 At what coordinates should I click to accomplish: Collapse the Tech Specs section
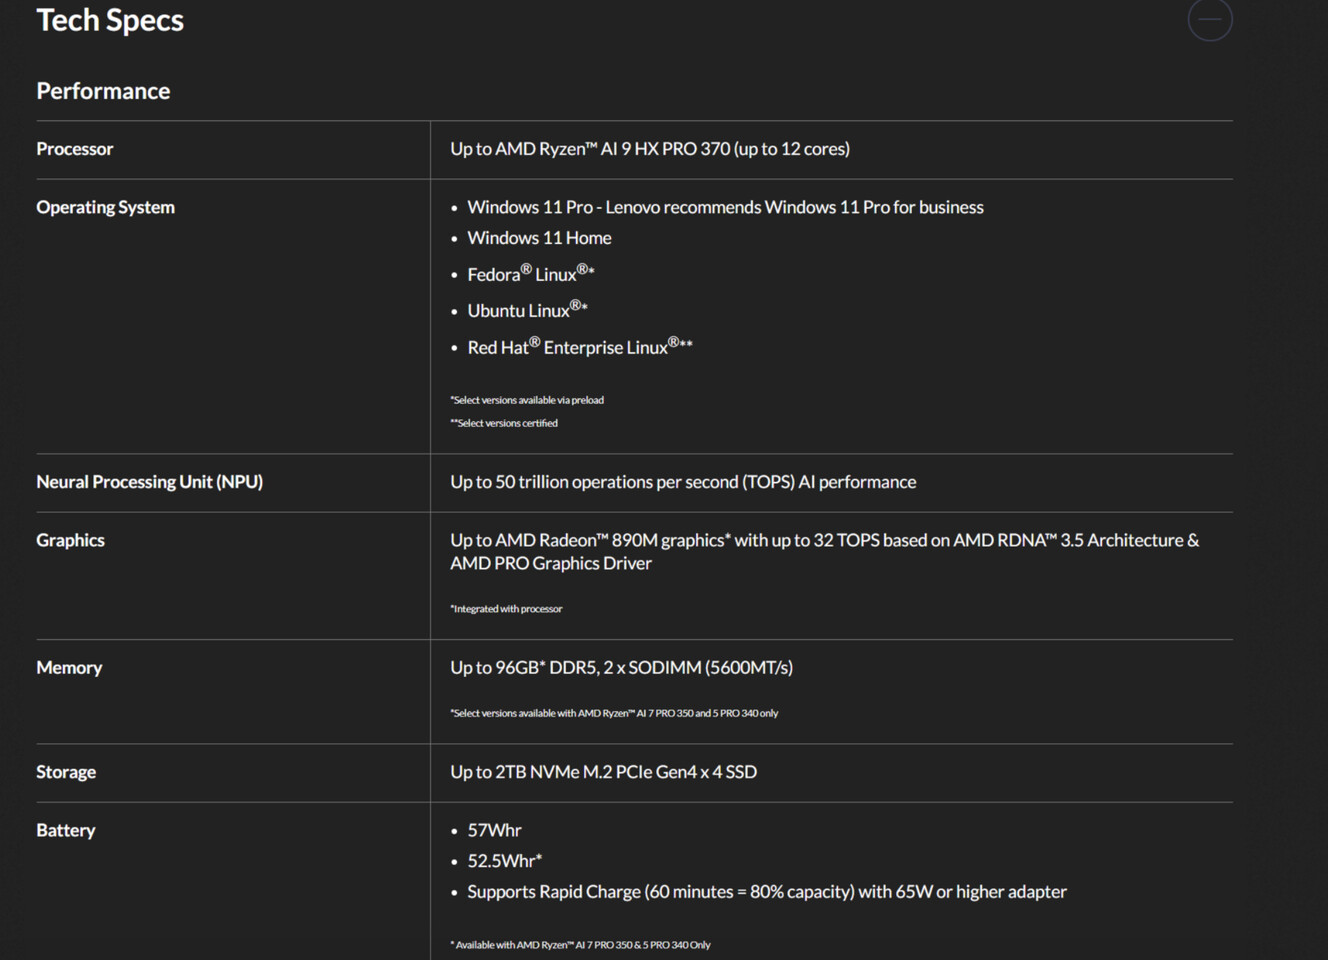[x=1209, y=20]
